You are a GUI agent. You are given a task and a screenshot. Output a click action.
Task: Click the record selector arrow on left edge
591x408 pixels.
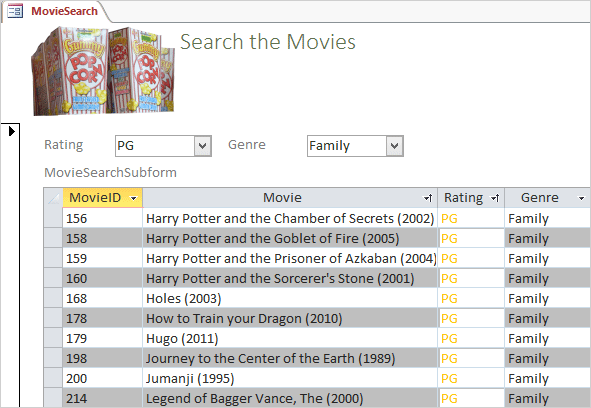(x=11, y=131)
